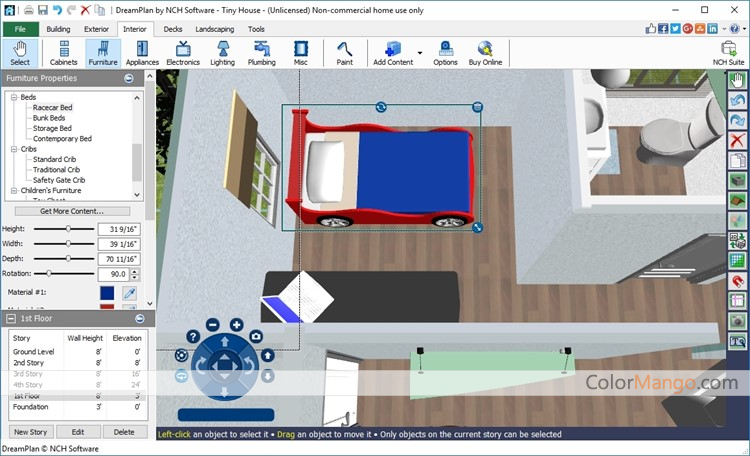Click the Width value input field

(119, 244)
